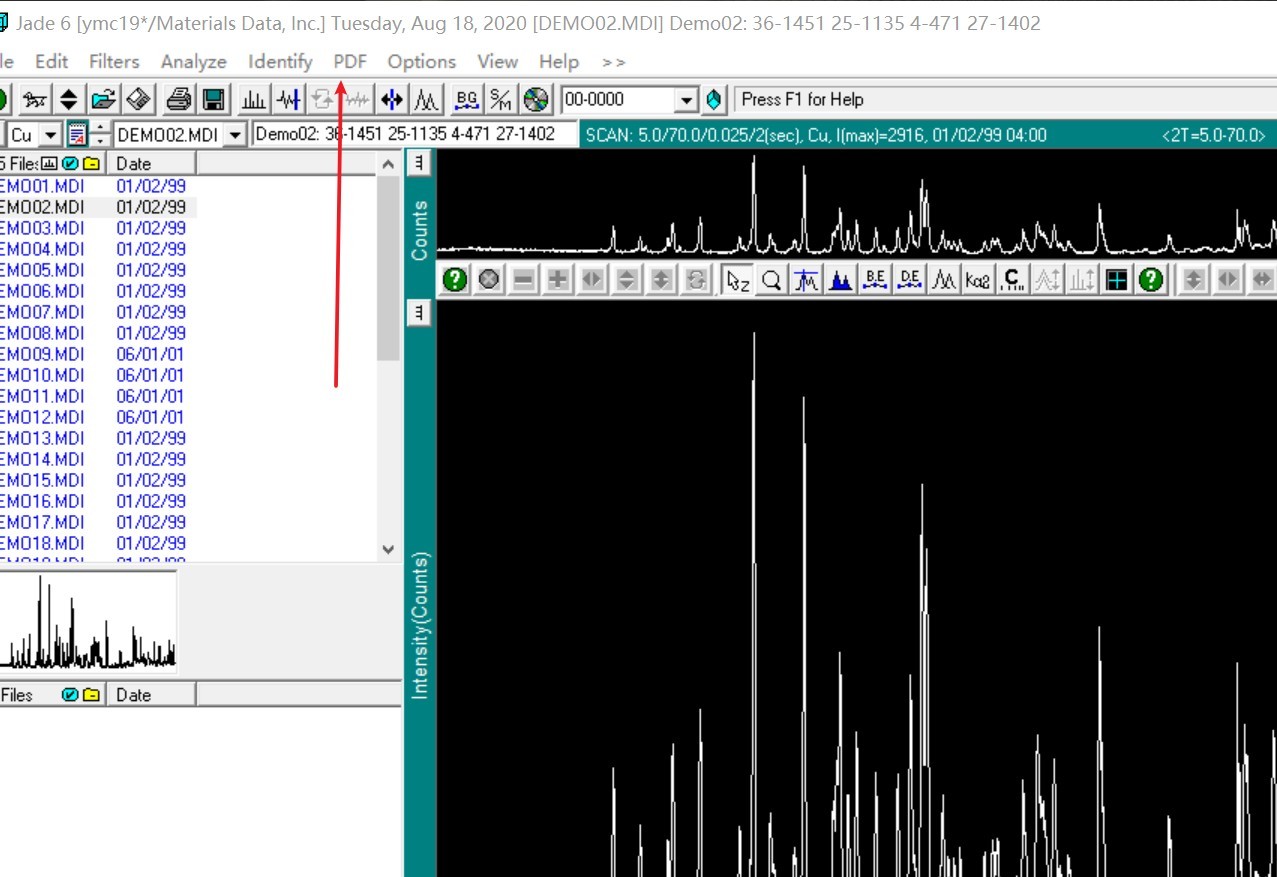
Task: Sort files by the Date column header
Action: pos(150,163)
